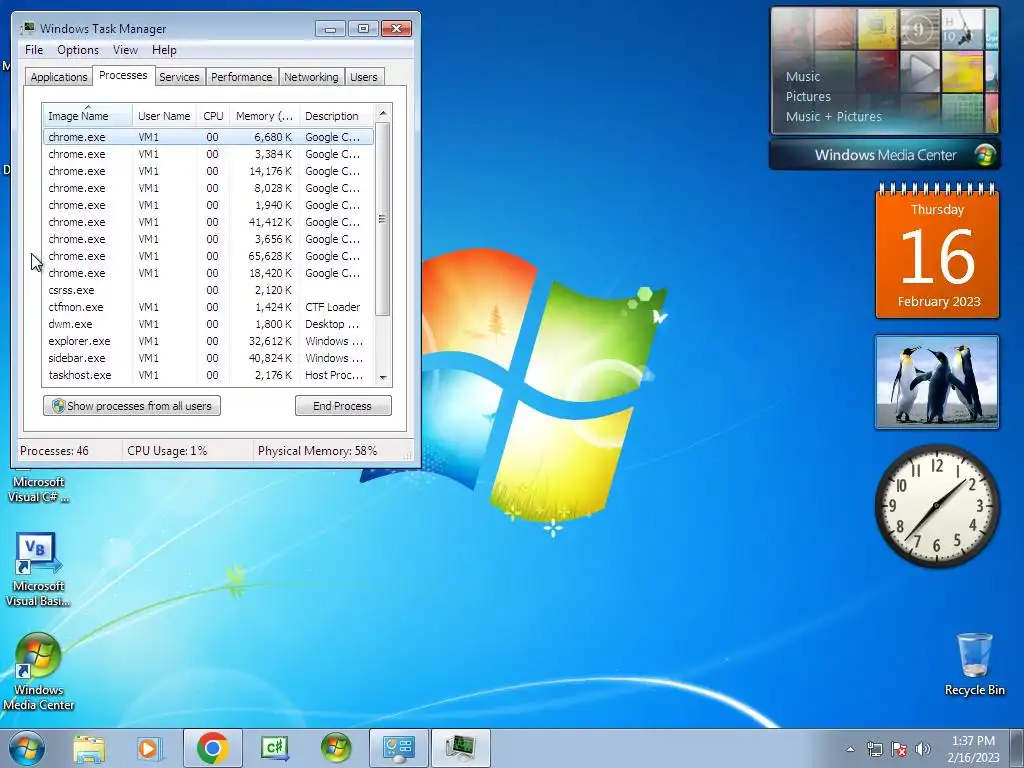Select the ctfmon.exe process row
Image resolution: width=1024 pixels, height=768 pixels.
click(208, 307)
